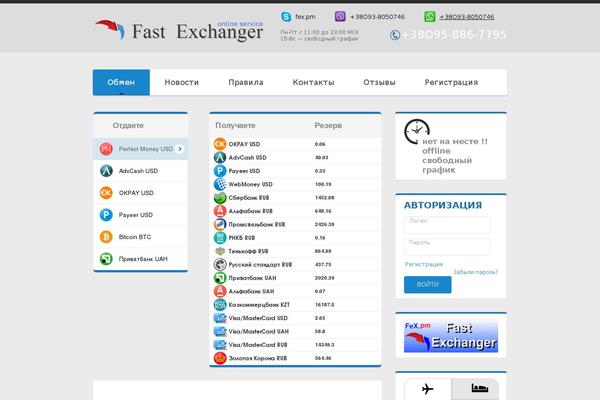
Task: Click the Payeer USD icon in Получаете list
Action: coord(220,171)
